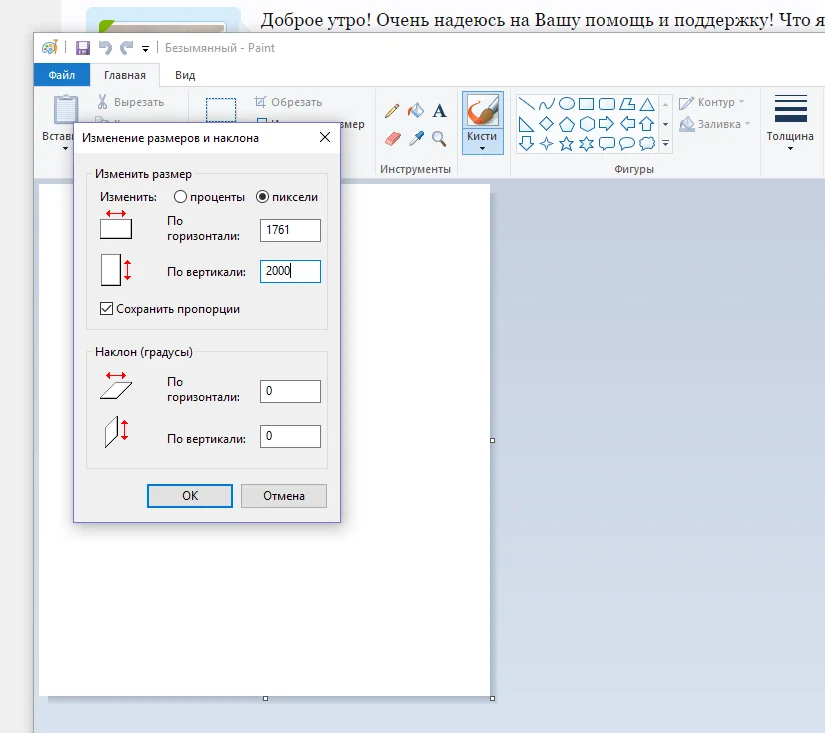The image size is (825, 733).
Task: Switch to the Вид ribbon tab
Action: click(x=185, y=75)
